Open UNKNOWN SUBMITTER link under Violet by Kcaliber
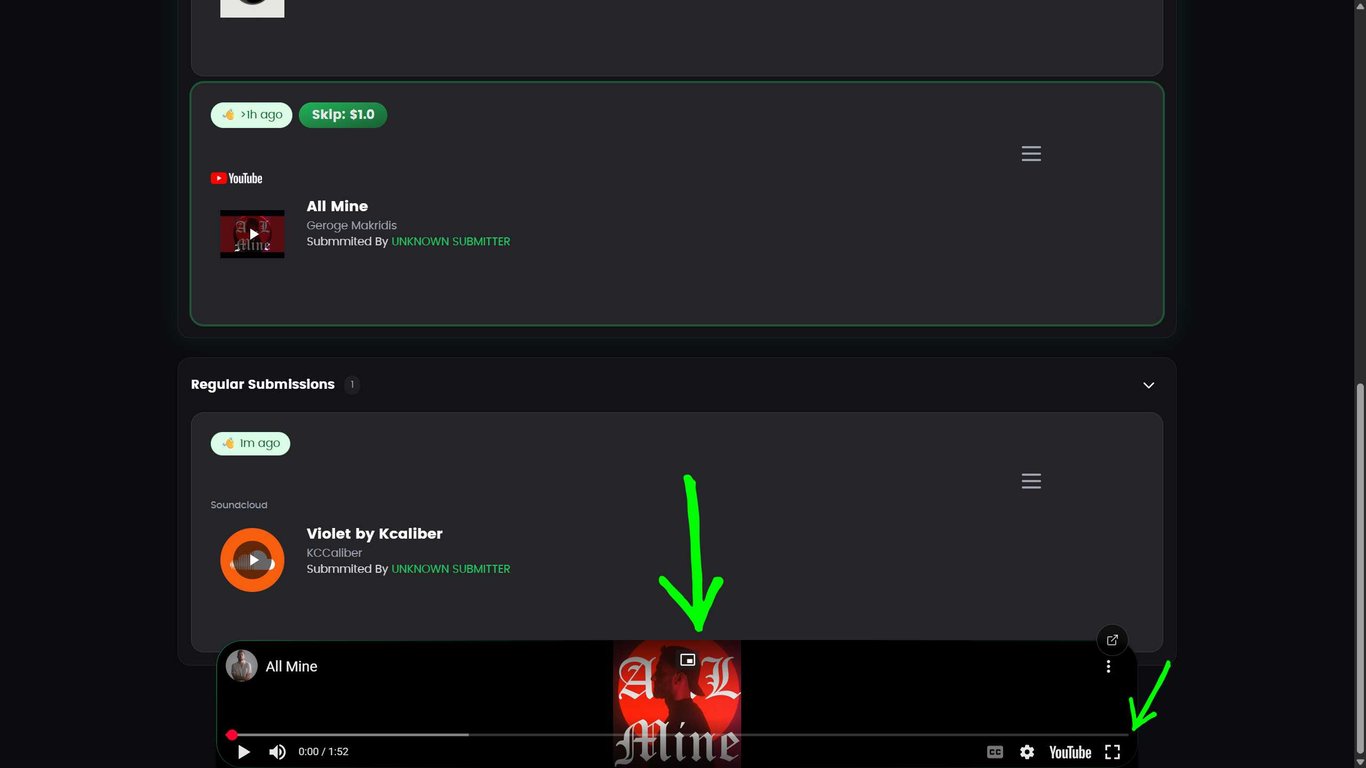1366x768 pixels. coord(451,569)
